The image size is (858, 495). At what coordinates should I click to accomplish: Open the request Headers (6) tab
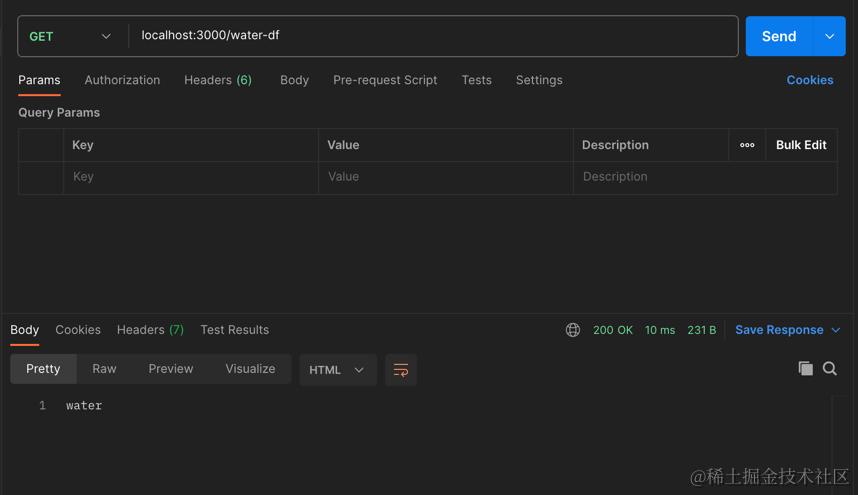click(x=217, y=80)
